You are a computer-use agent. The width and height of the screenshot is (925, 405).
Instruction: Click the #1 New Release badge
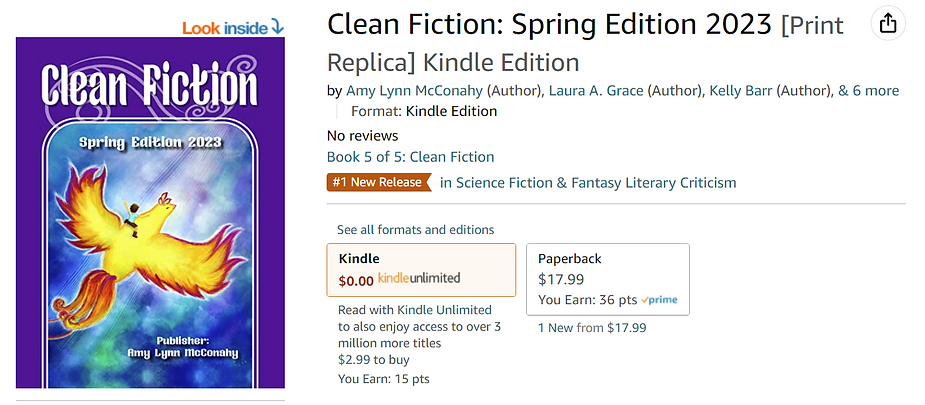point(379,182)
